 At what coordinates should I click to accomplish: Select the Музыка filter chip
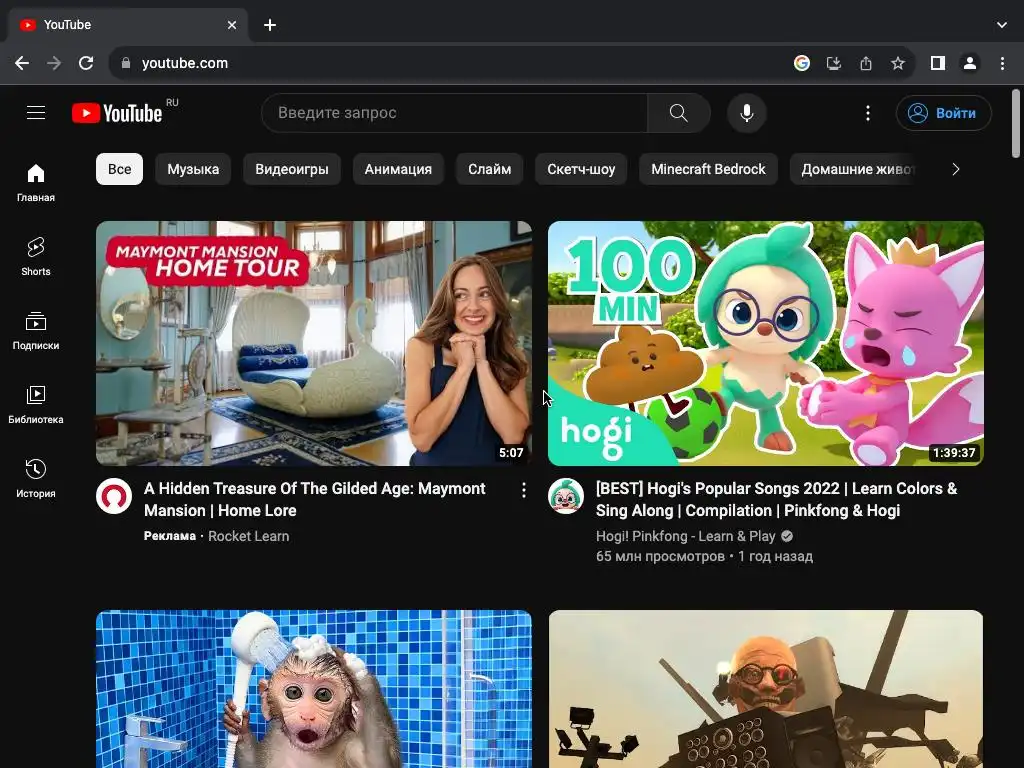(193, 169)
